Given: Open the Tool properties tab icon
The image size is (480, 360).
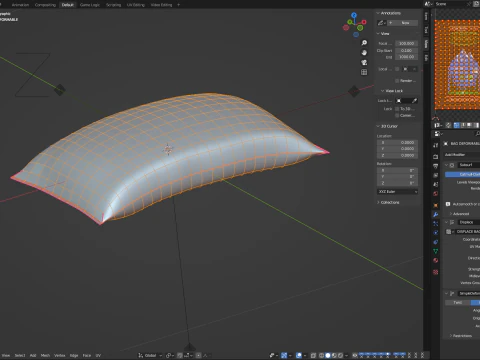Looking at the screenshot, I should [436, 145].
